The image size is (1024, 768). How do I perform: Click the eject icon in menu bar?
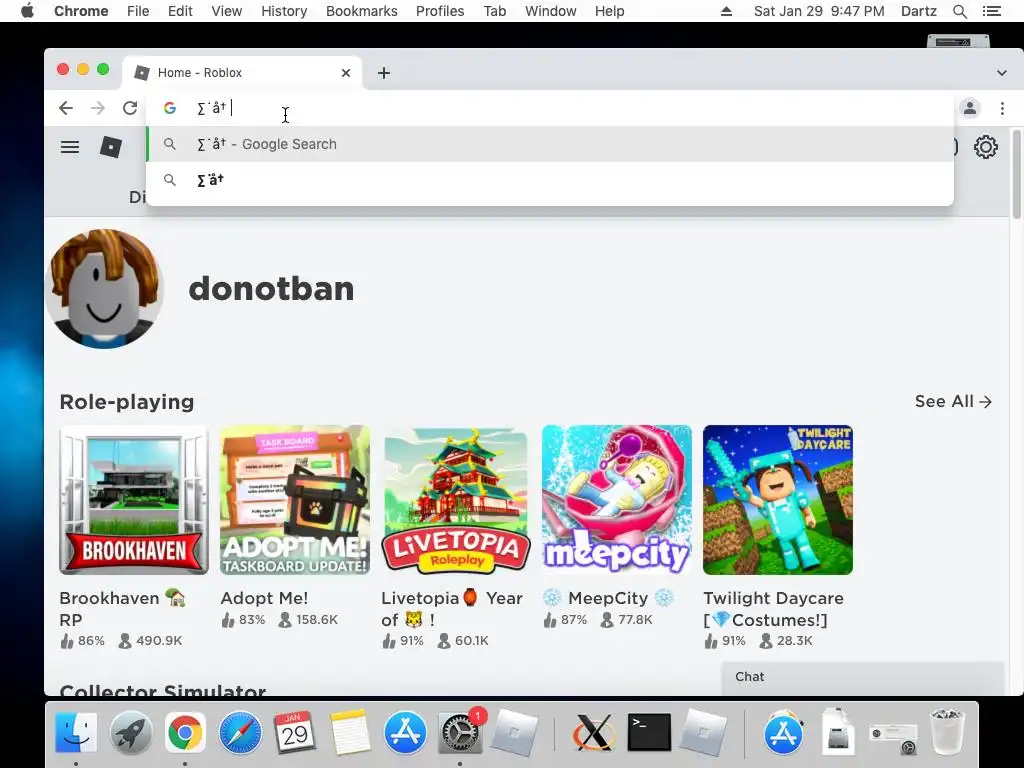click(x=726, y=11)
